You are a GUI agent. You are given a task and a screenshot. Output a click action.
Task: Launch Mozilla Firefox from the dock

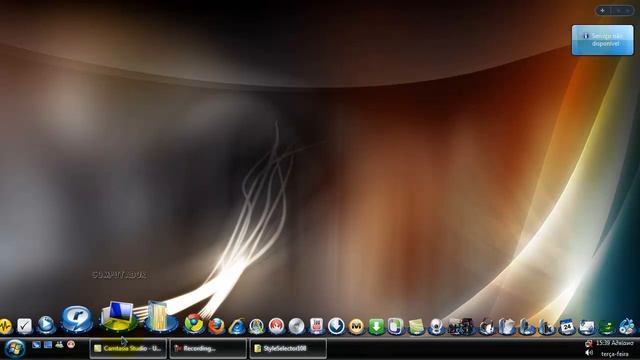pyautogui.click(x=216, y=326)
